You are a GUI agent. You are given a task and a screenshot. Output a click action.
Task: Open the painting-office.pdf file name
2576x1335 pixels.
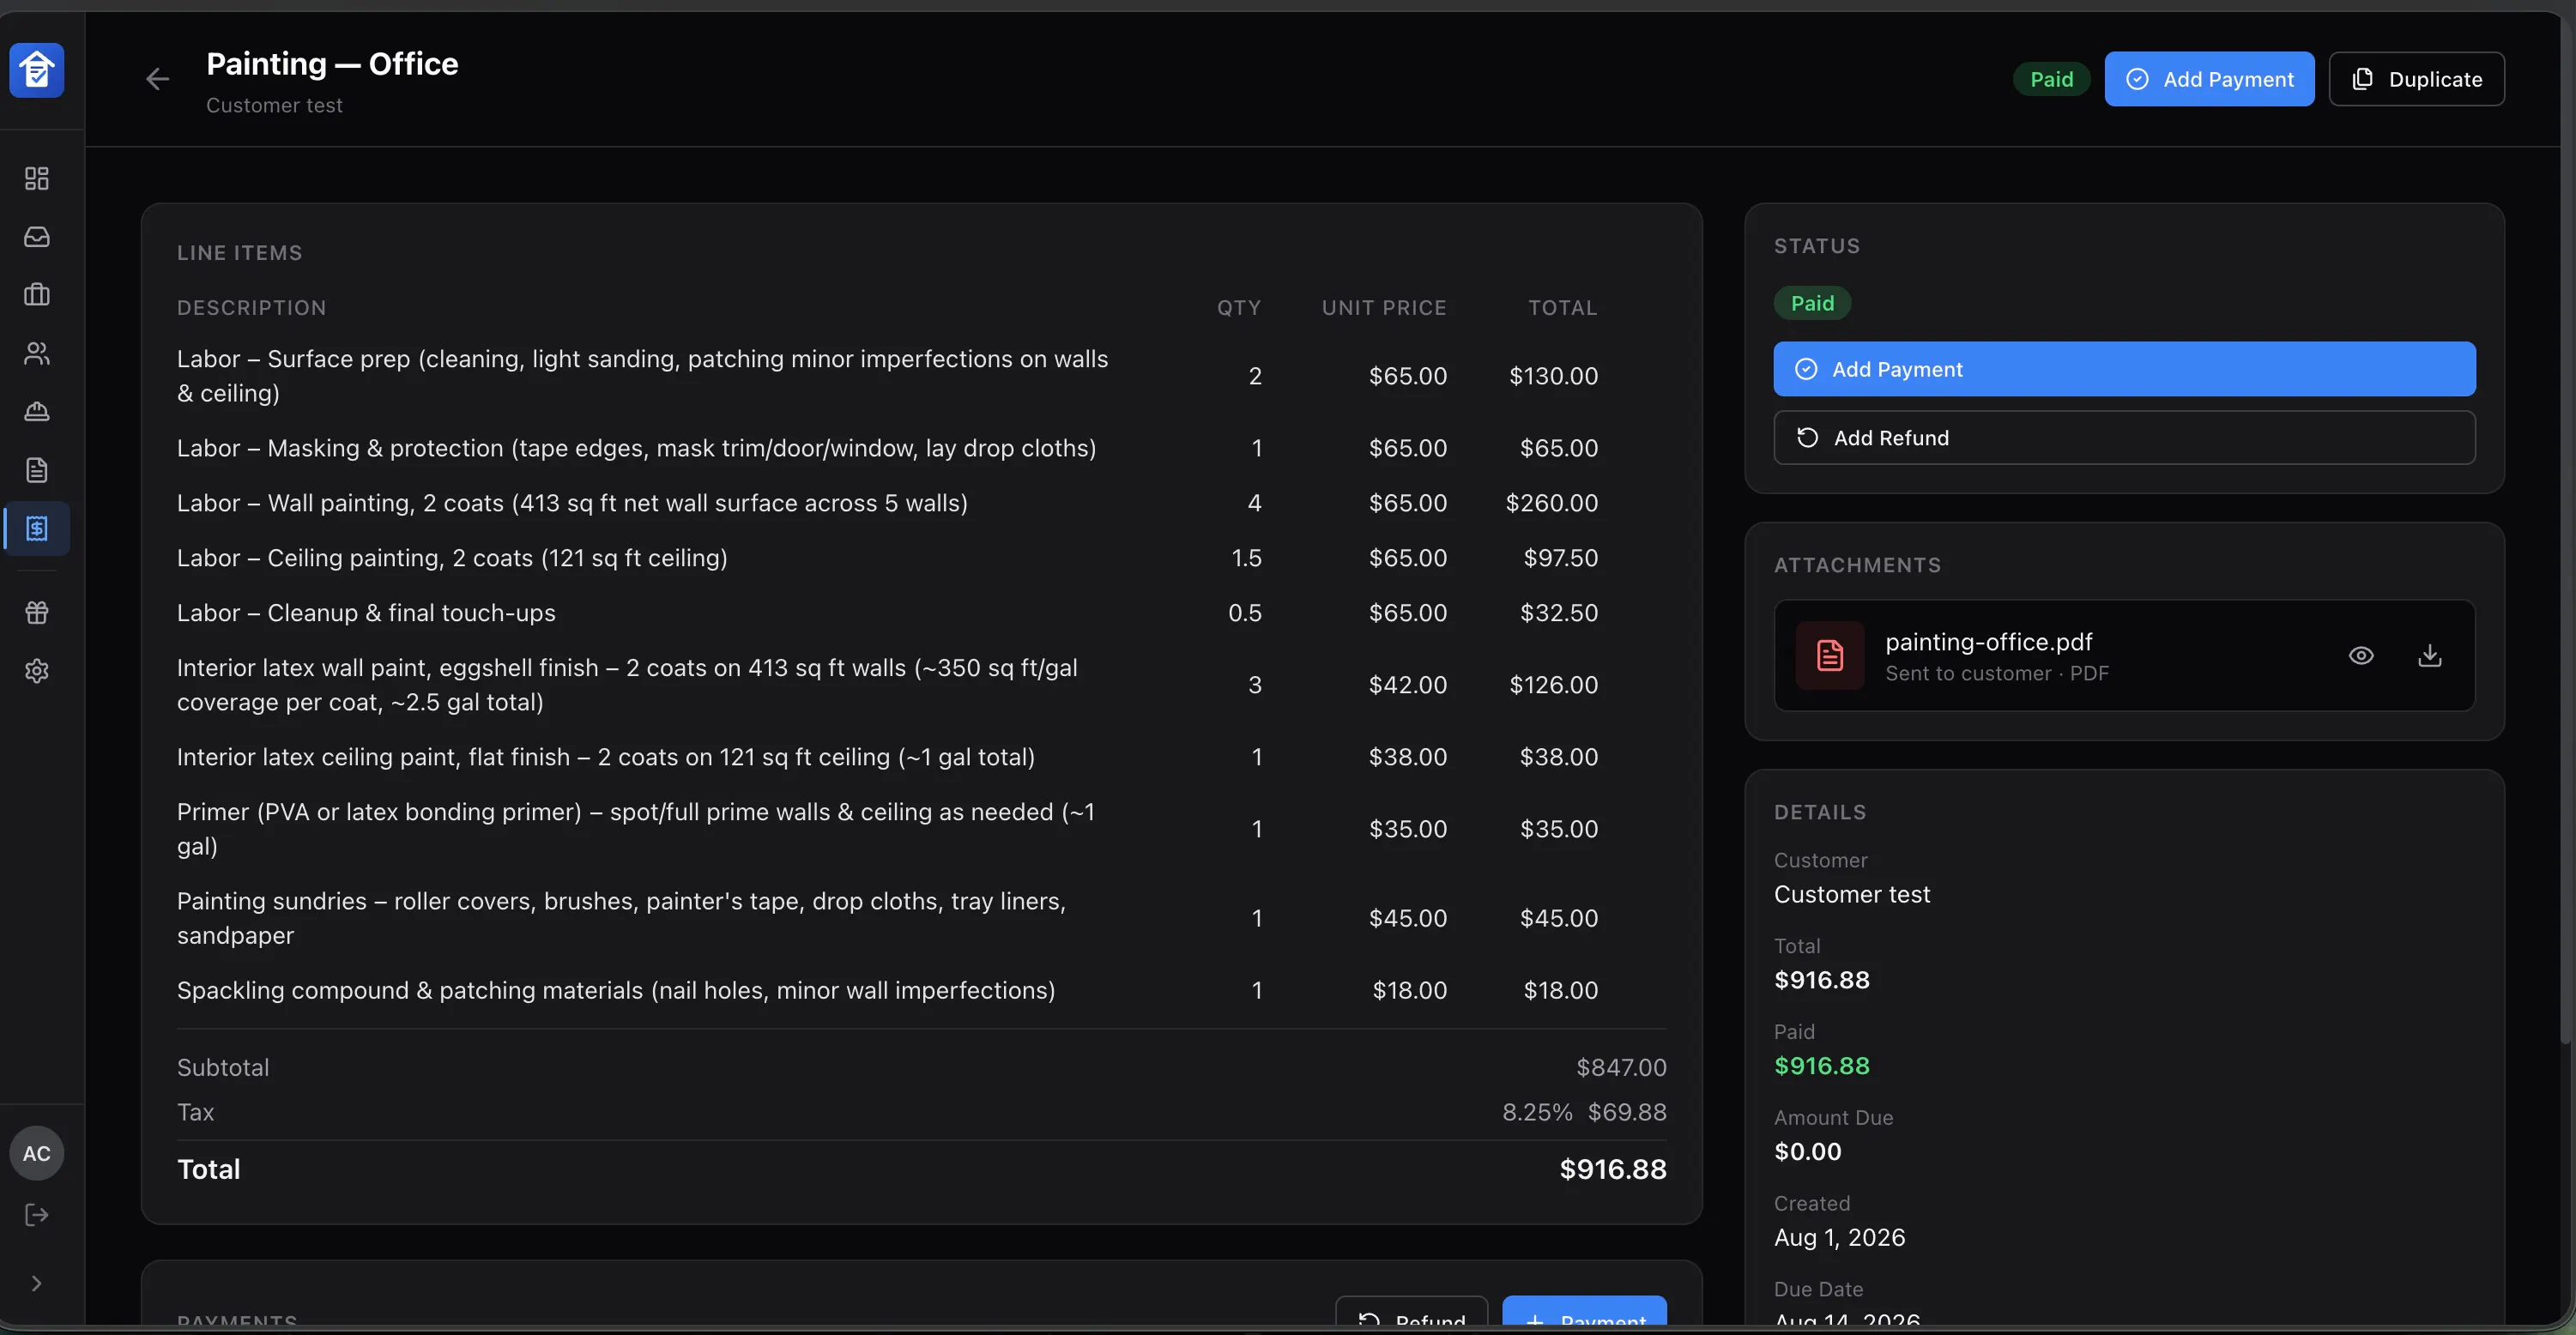point(1988,642)
